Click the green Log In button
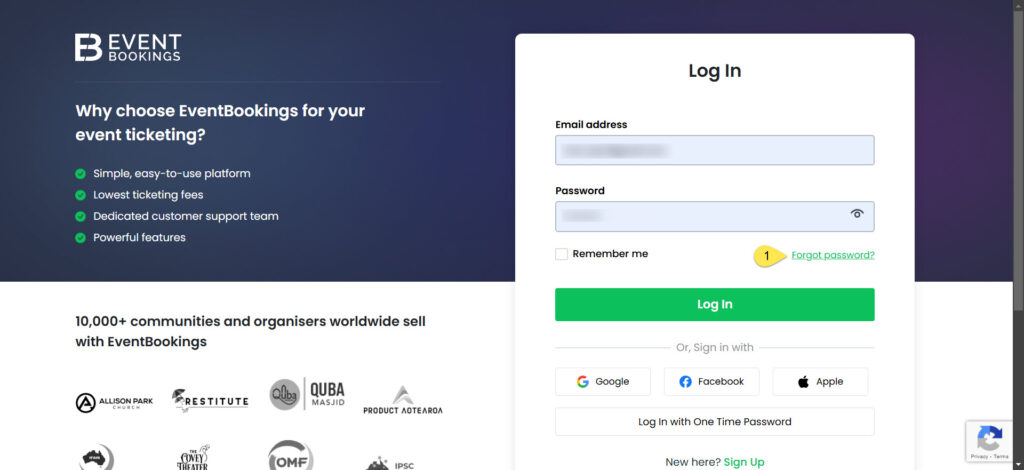 pos(714,304)
